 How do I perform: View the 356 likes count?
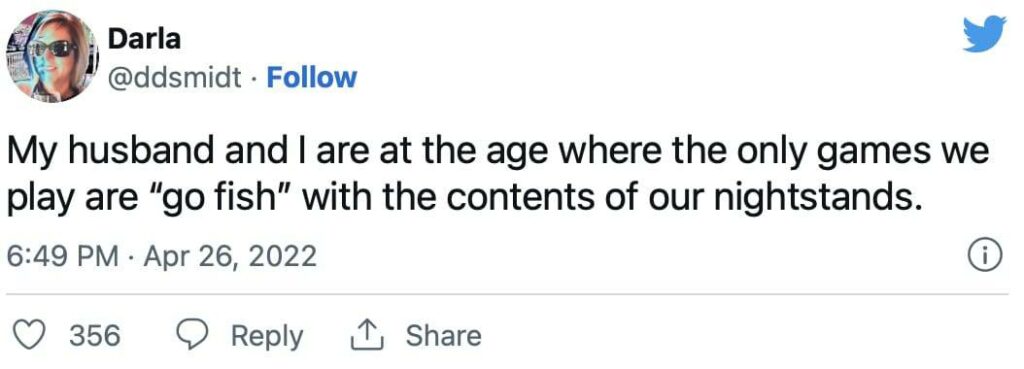(x=95, y=336)
